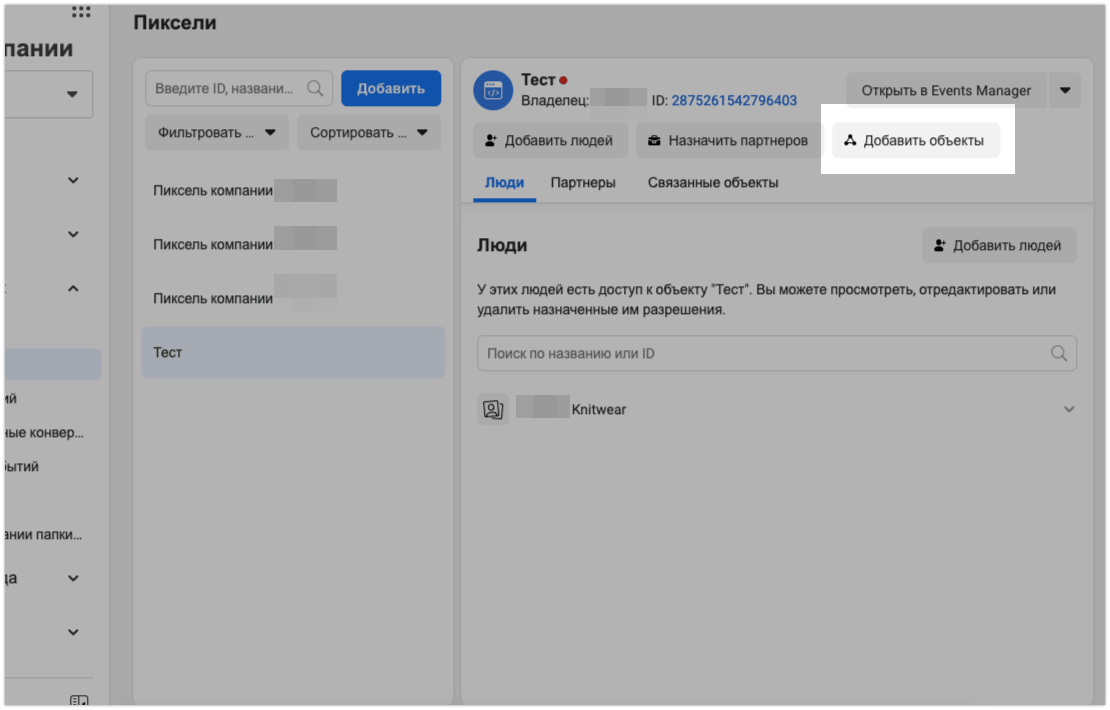
Task: Click Назначить партнеров button
Action: pos(728,141)
